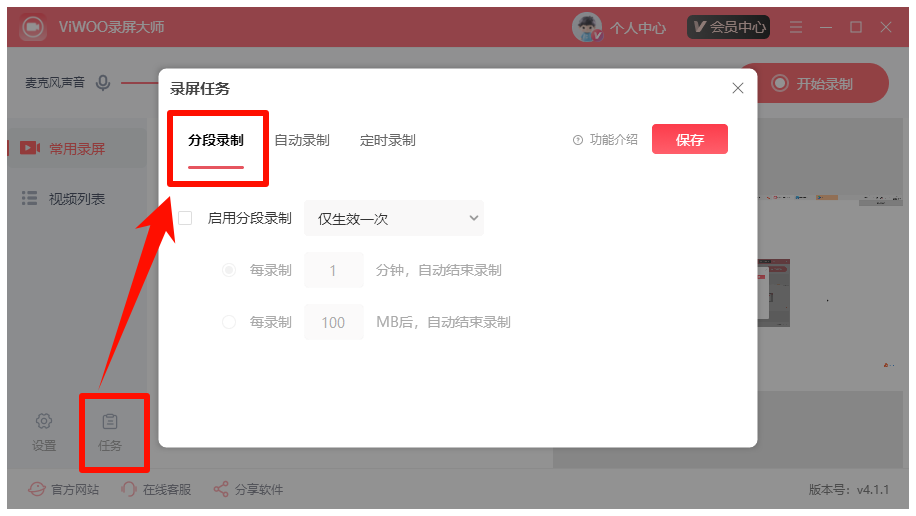Click the ViWOO recorder logo icon
This screenshot has height=516, width=916.
33,27
